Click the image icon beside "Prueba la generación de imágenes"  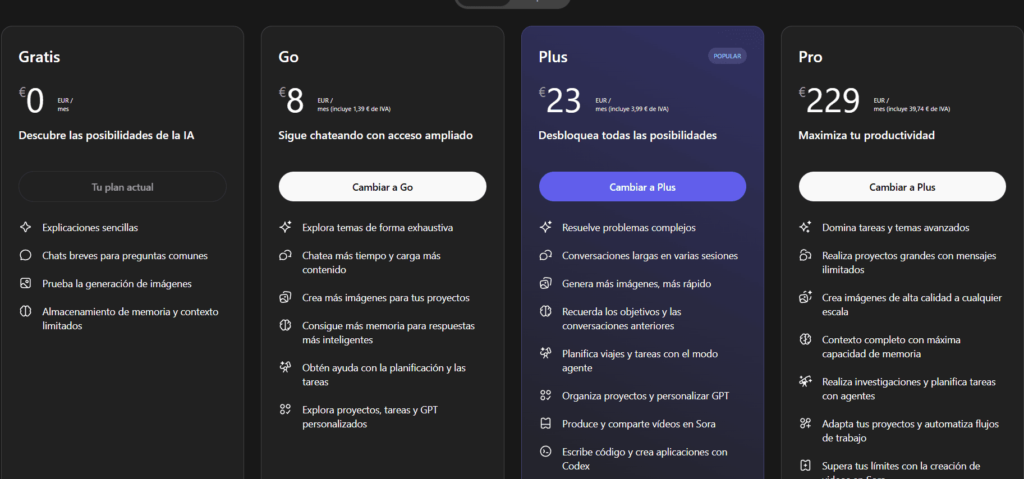pos(26,284)
